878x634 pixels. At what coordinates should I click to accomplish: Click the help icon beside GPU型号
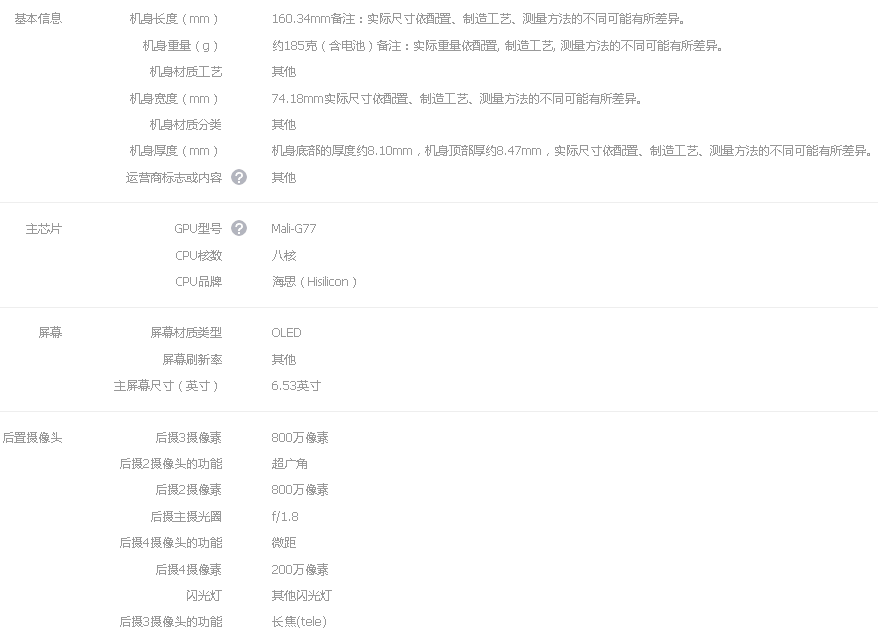(238, 228)
